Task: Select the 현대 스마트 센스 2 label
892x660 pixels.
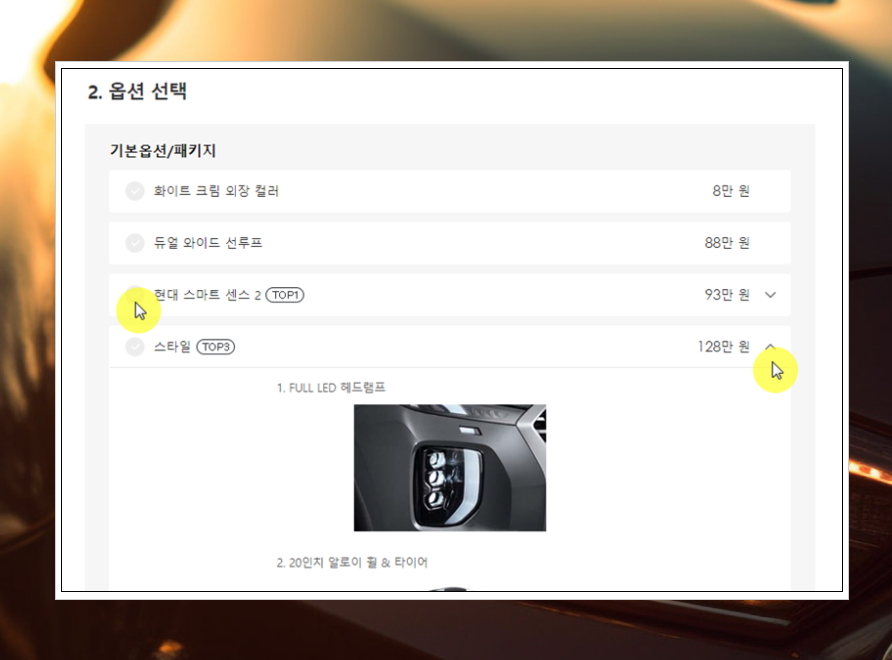Action: 207,295
